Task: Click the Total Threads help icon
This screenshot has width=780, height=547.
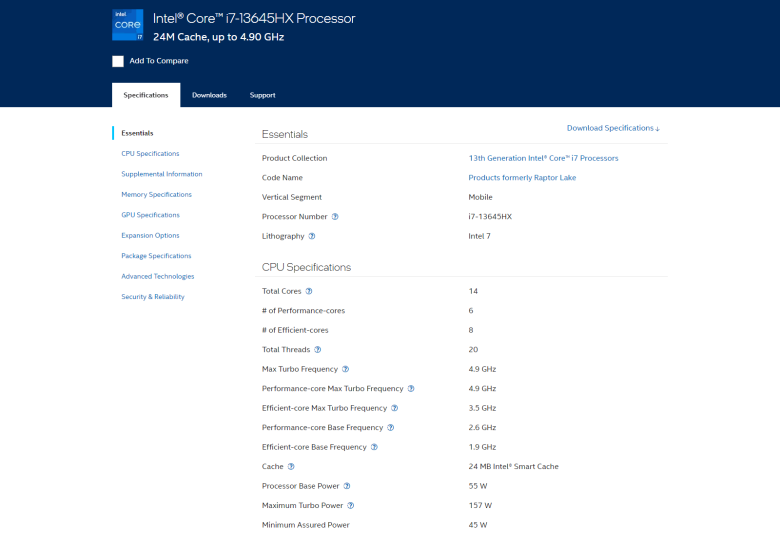Action: pyautogui.click(x=318, y=350)
